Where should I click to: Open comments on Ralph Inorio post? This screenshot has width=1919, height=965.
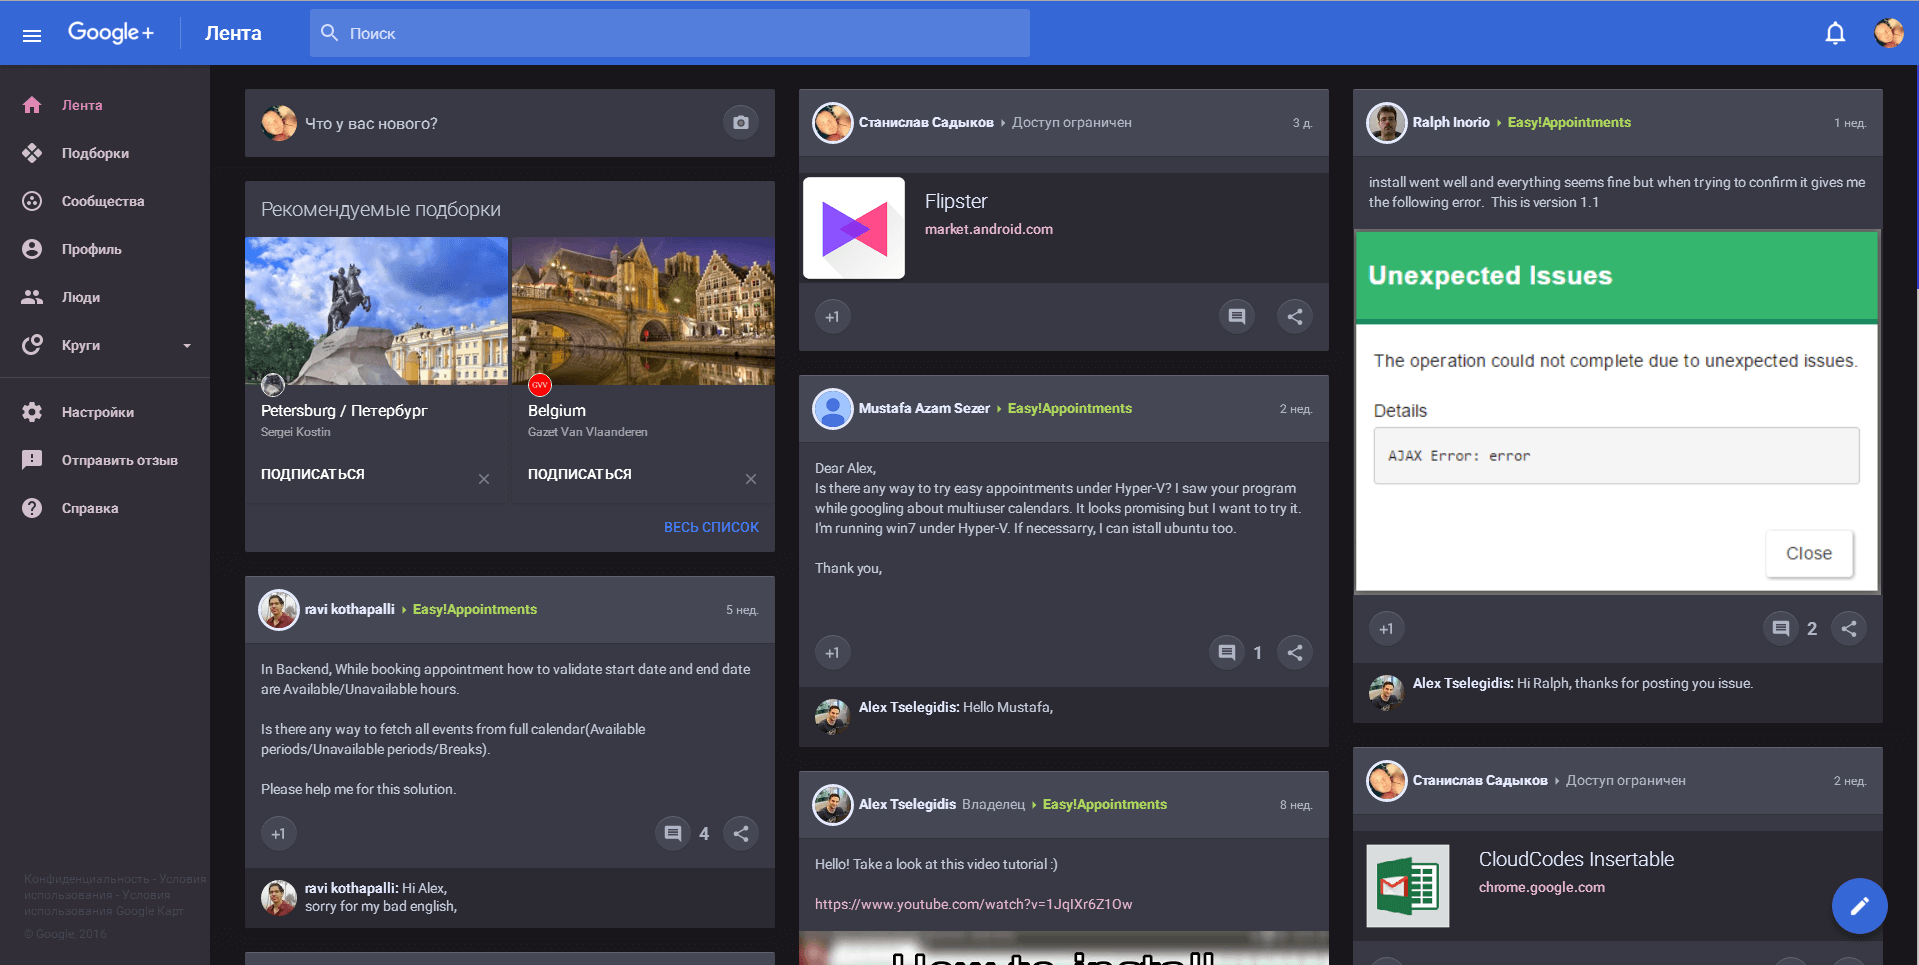point(1781,628)
